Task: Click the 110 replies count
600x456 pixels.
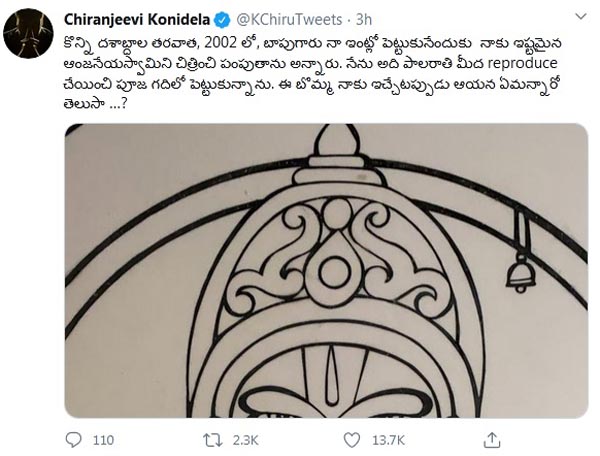Action: tap(103, 440)
